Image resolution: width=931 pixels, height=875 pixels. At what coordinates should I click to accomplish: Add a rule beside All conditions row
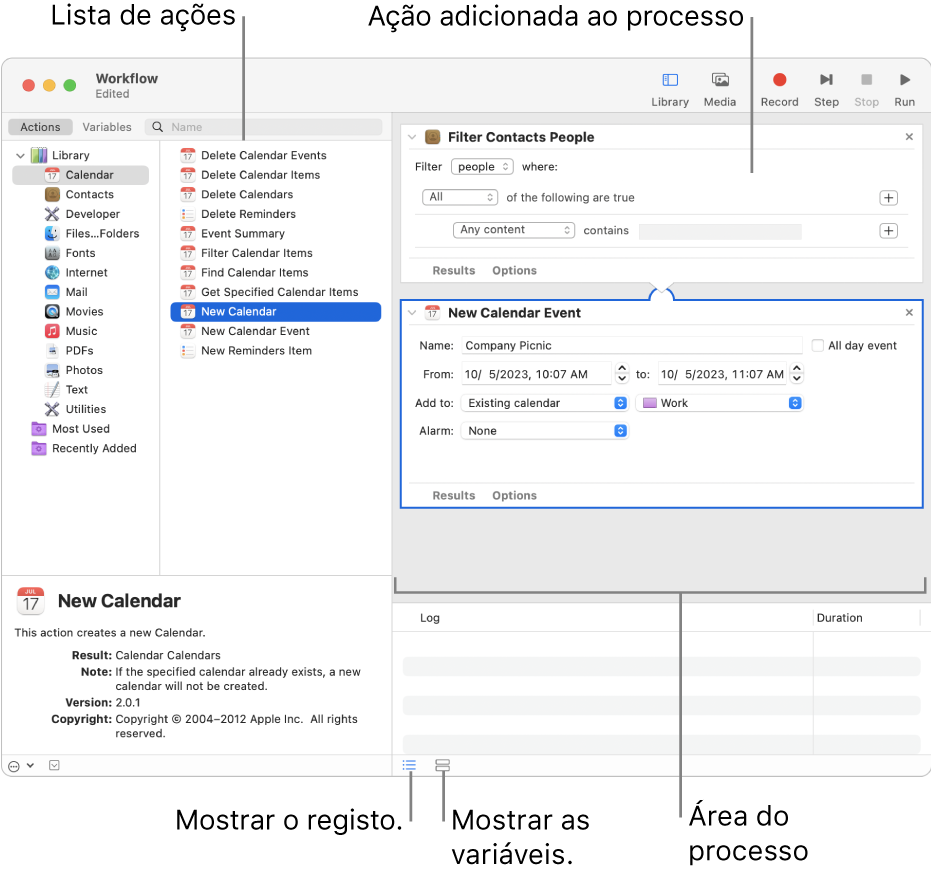point(888,198)
